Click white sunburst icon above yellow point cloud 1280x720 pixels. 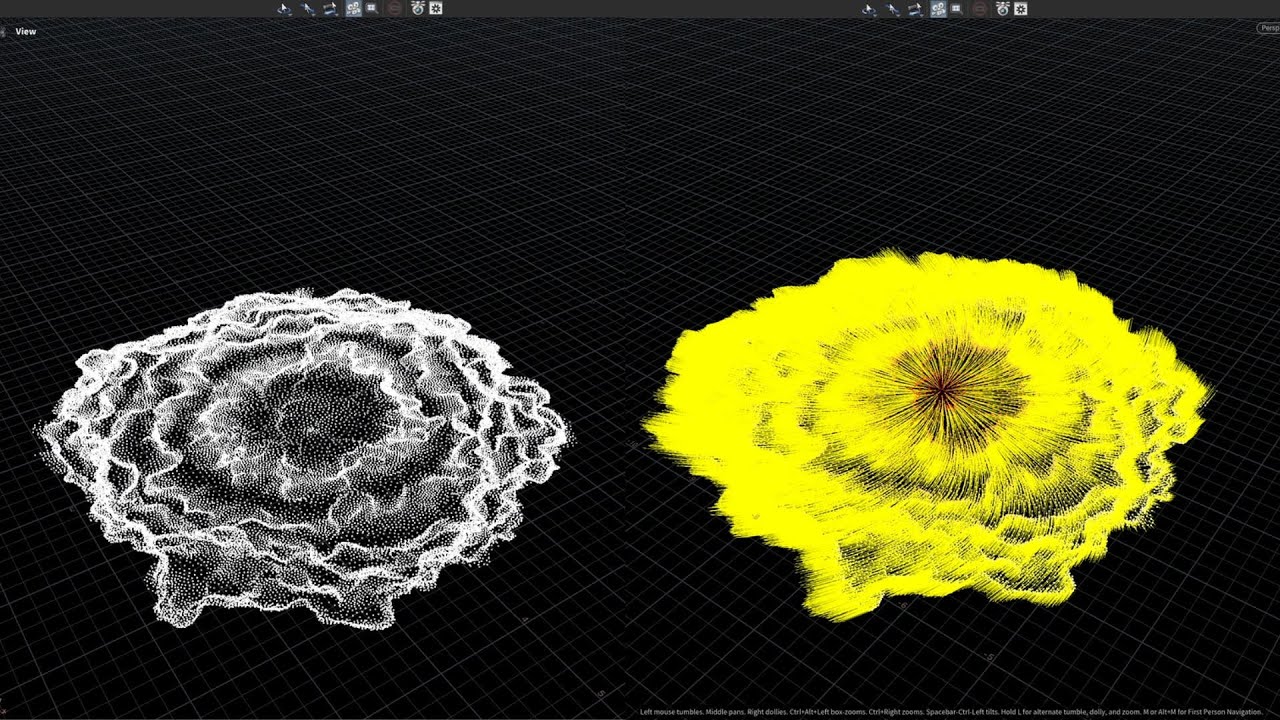click(x=1020, y=9)
